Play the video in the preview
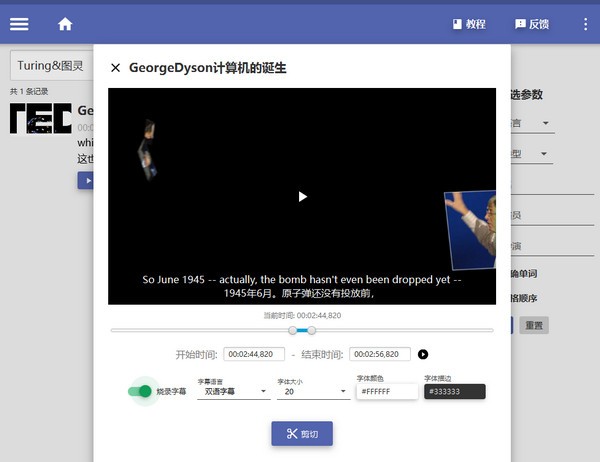Viewport: 600px width, 462px height. click(302, 196)
